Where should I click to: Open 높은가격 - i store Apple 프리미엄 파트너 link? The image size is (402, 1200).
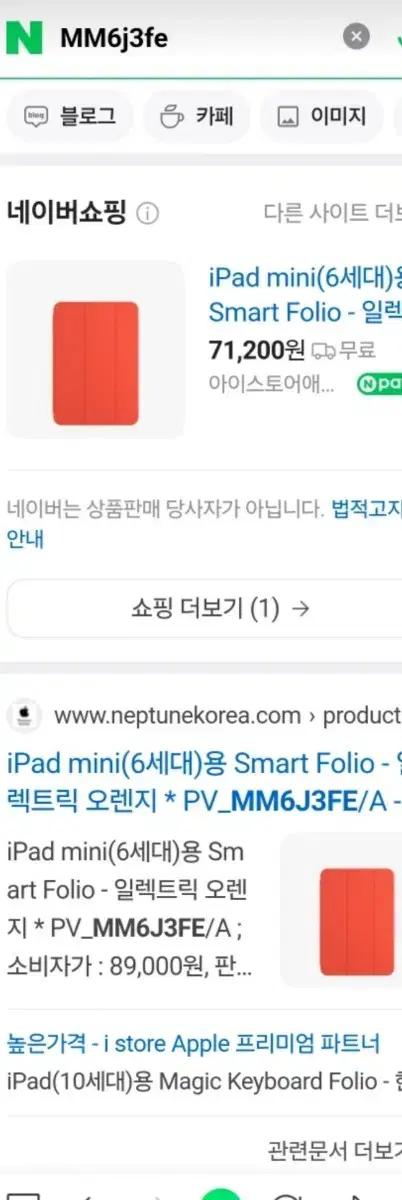(193, 1045)
